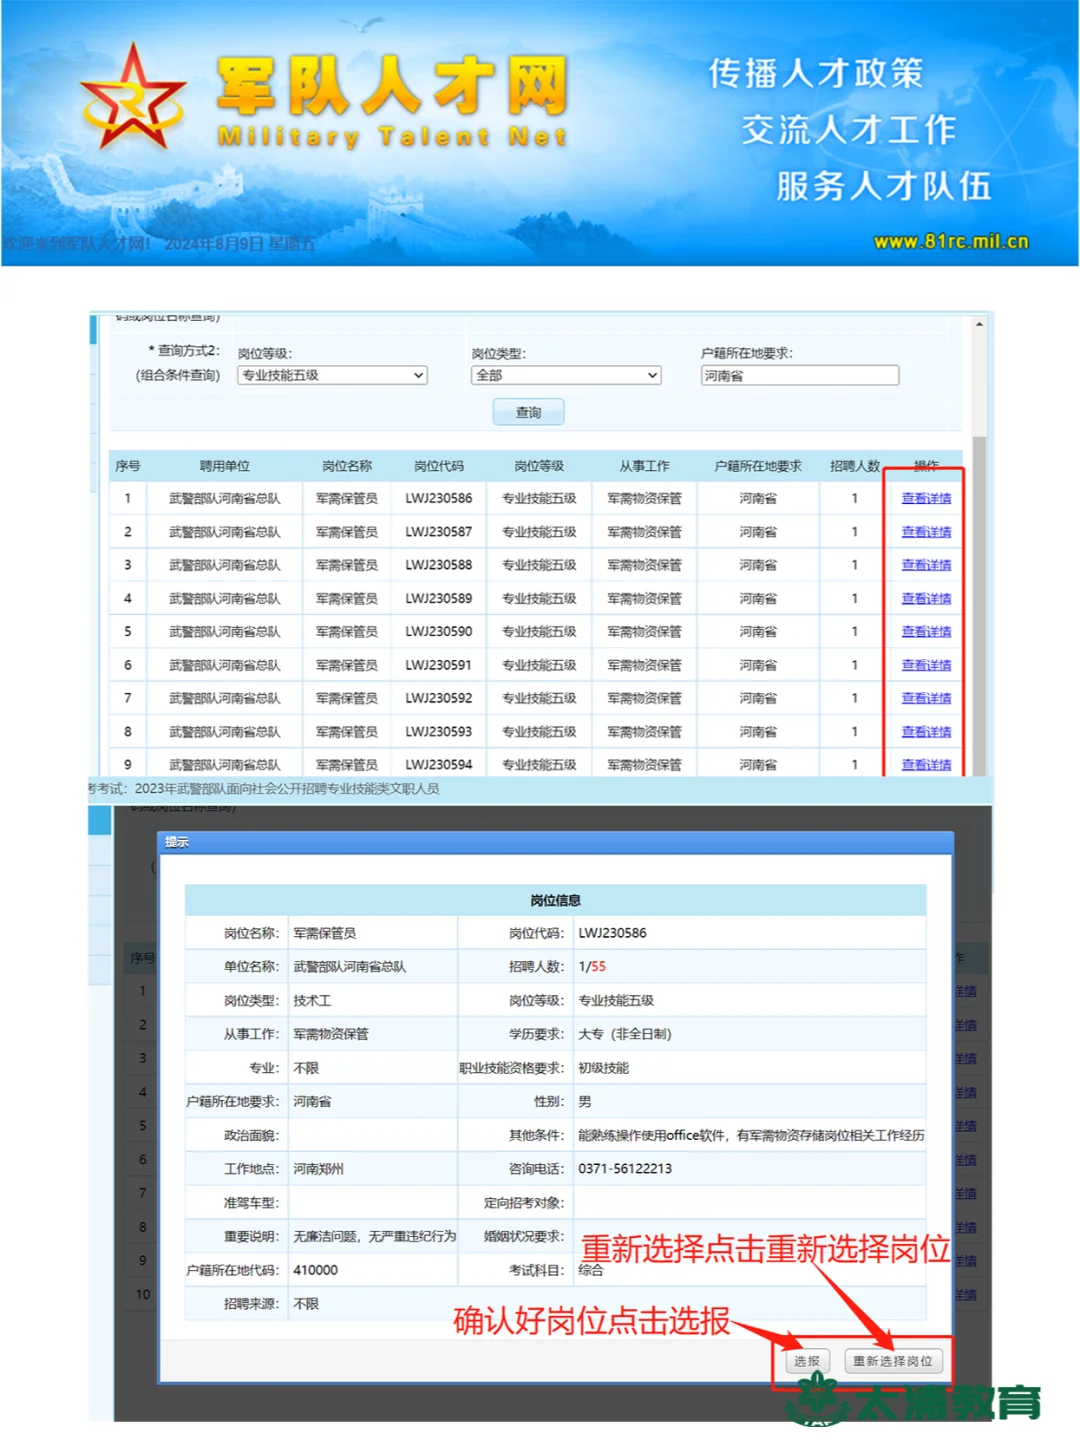Click the scrollbar up arrow

[x=979, y=324]
